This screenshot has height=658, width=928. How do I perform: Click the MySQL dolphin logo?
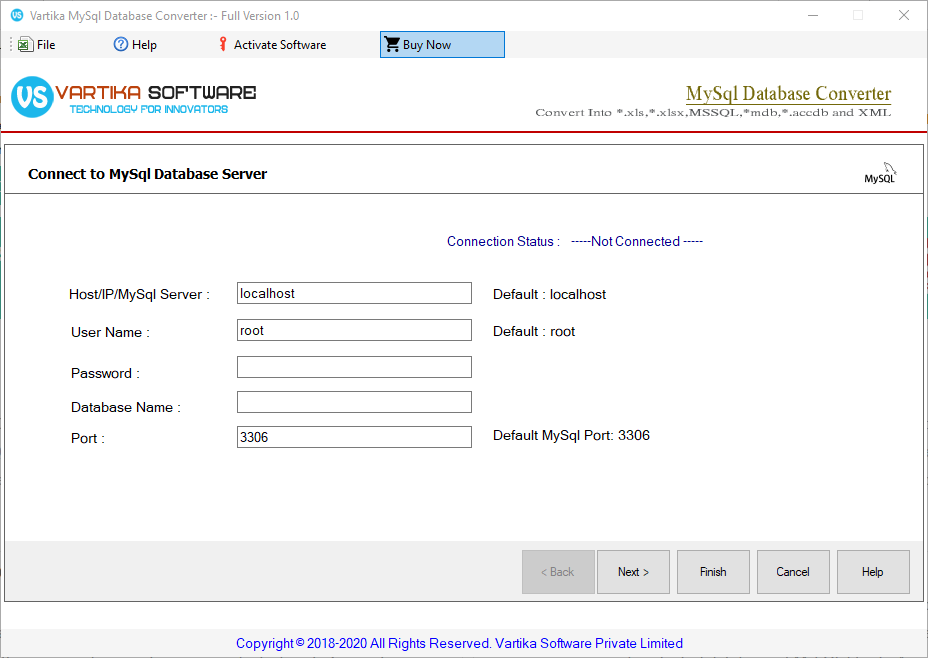click(880, 173)
